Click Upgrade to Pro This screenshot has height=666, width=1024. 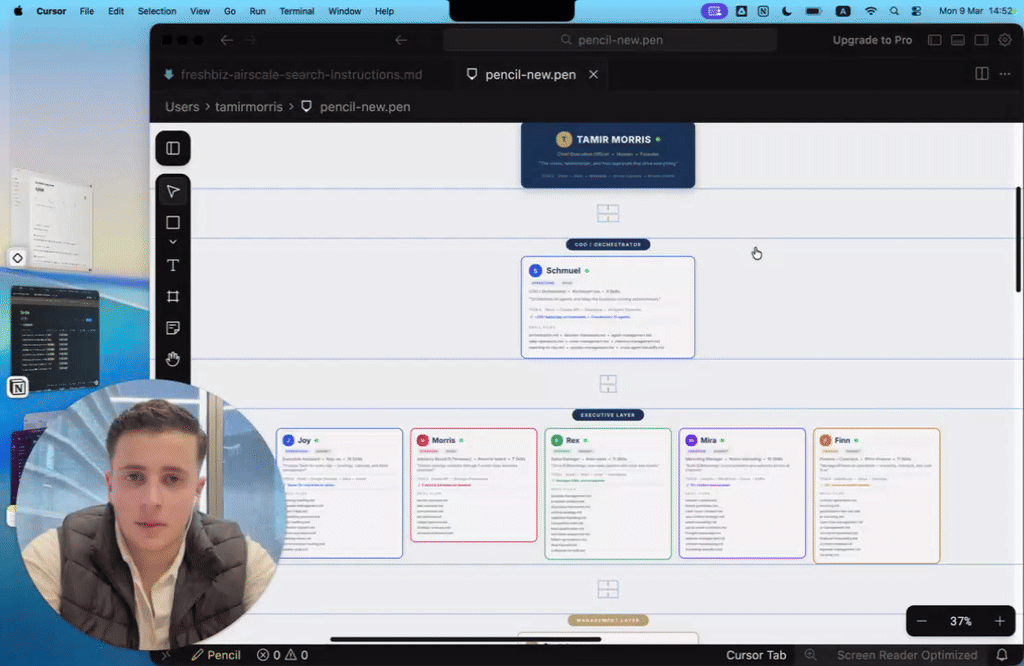pos(872,40)
